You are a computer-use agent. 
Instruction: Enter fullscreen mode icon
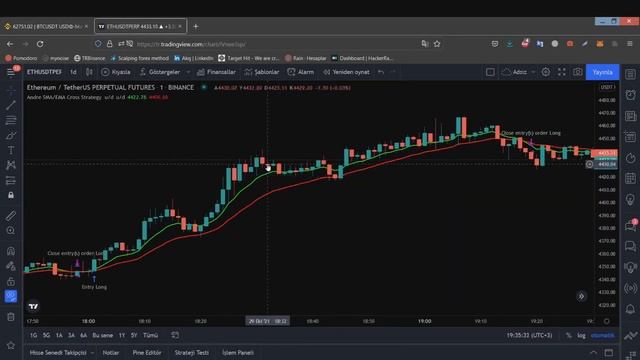562,72
